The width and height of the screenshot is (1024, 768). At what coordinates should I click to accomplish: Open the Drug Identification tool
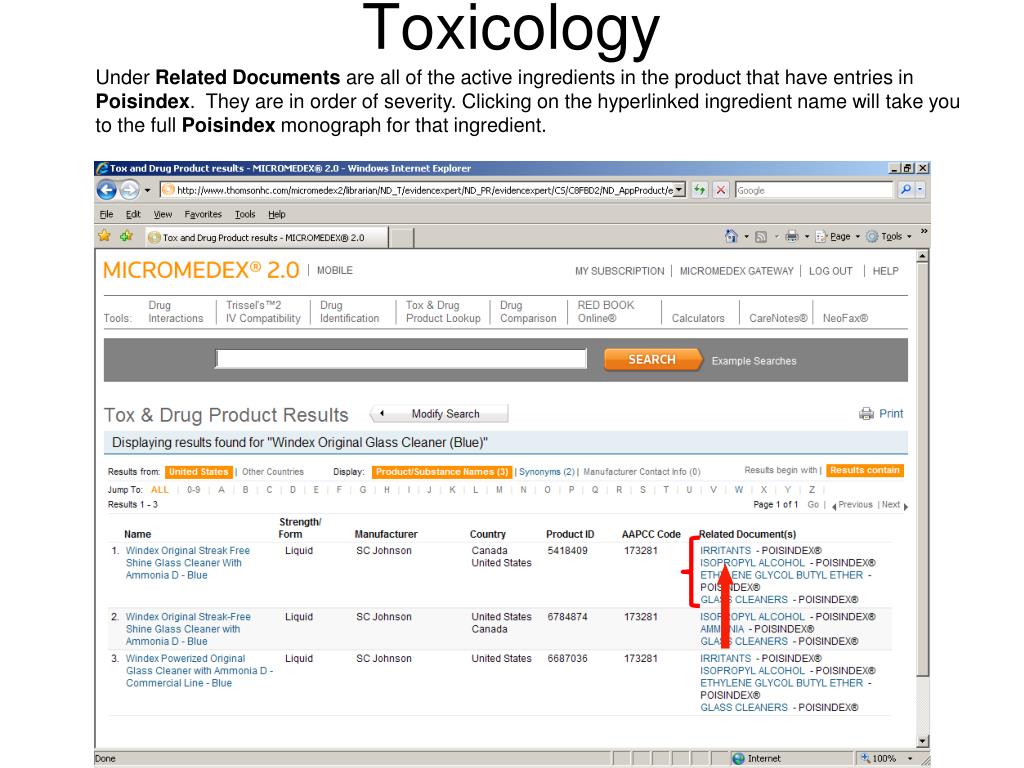pyautogui.click(x=349, y=312)
